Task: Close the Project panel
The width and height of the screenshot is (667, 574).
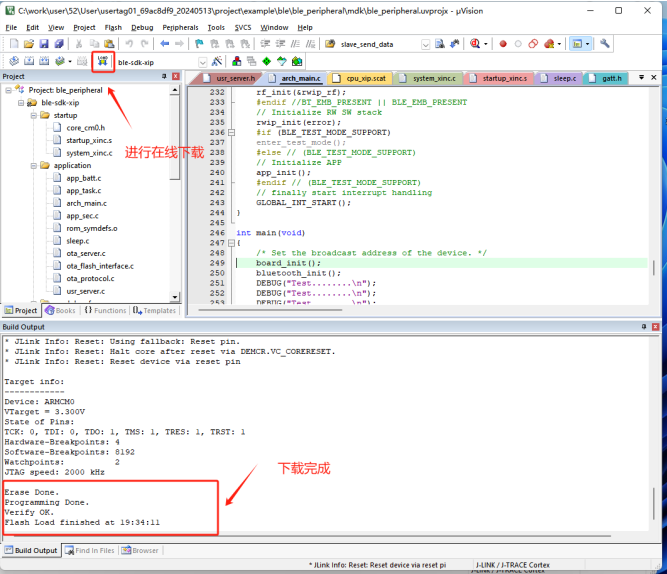Action: (175, 76)
